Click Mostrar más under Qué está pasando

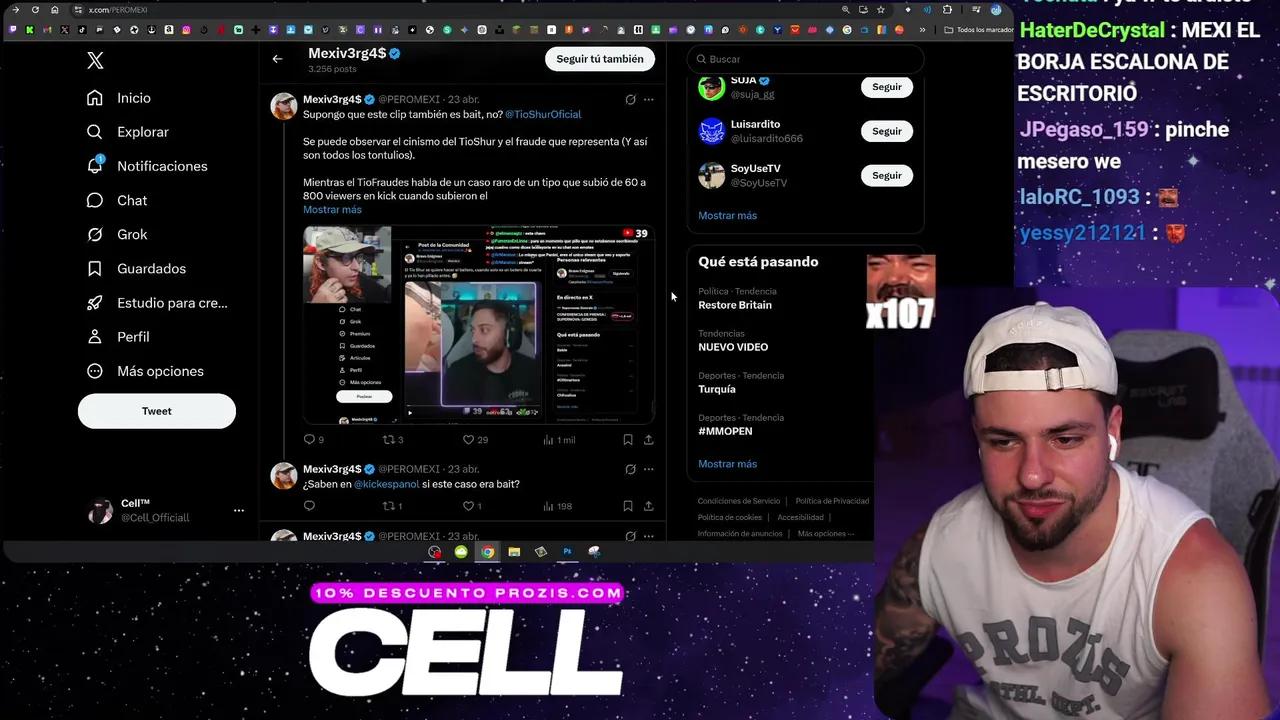(x=727, y=464)
